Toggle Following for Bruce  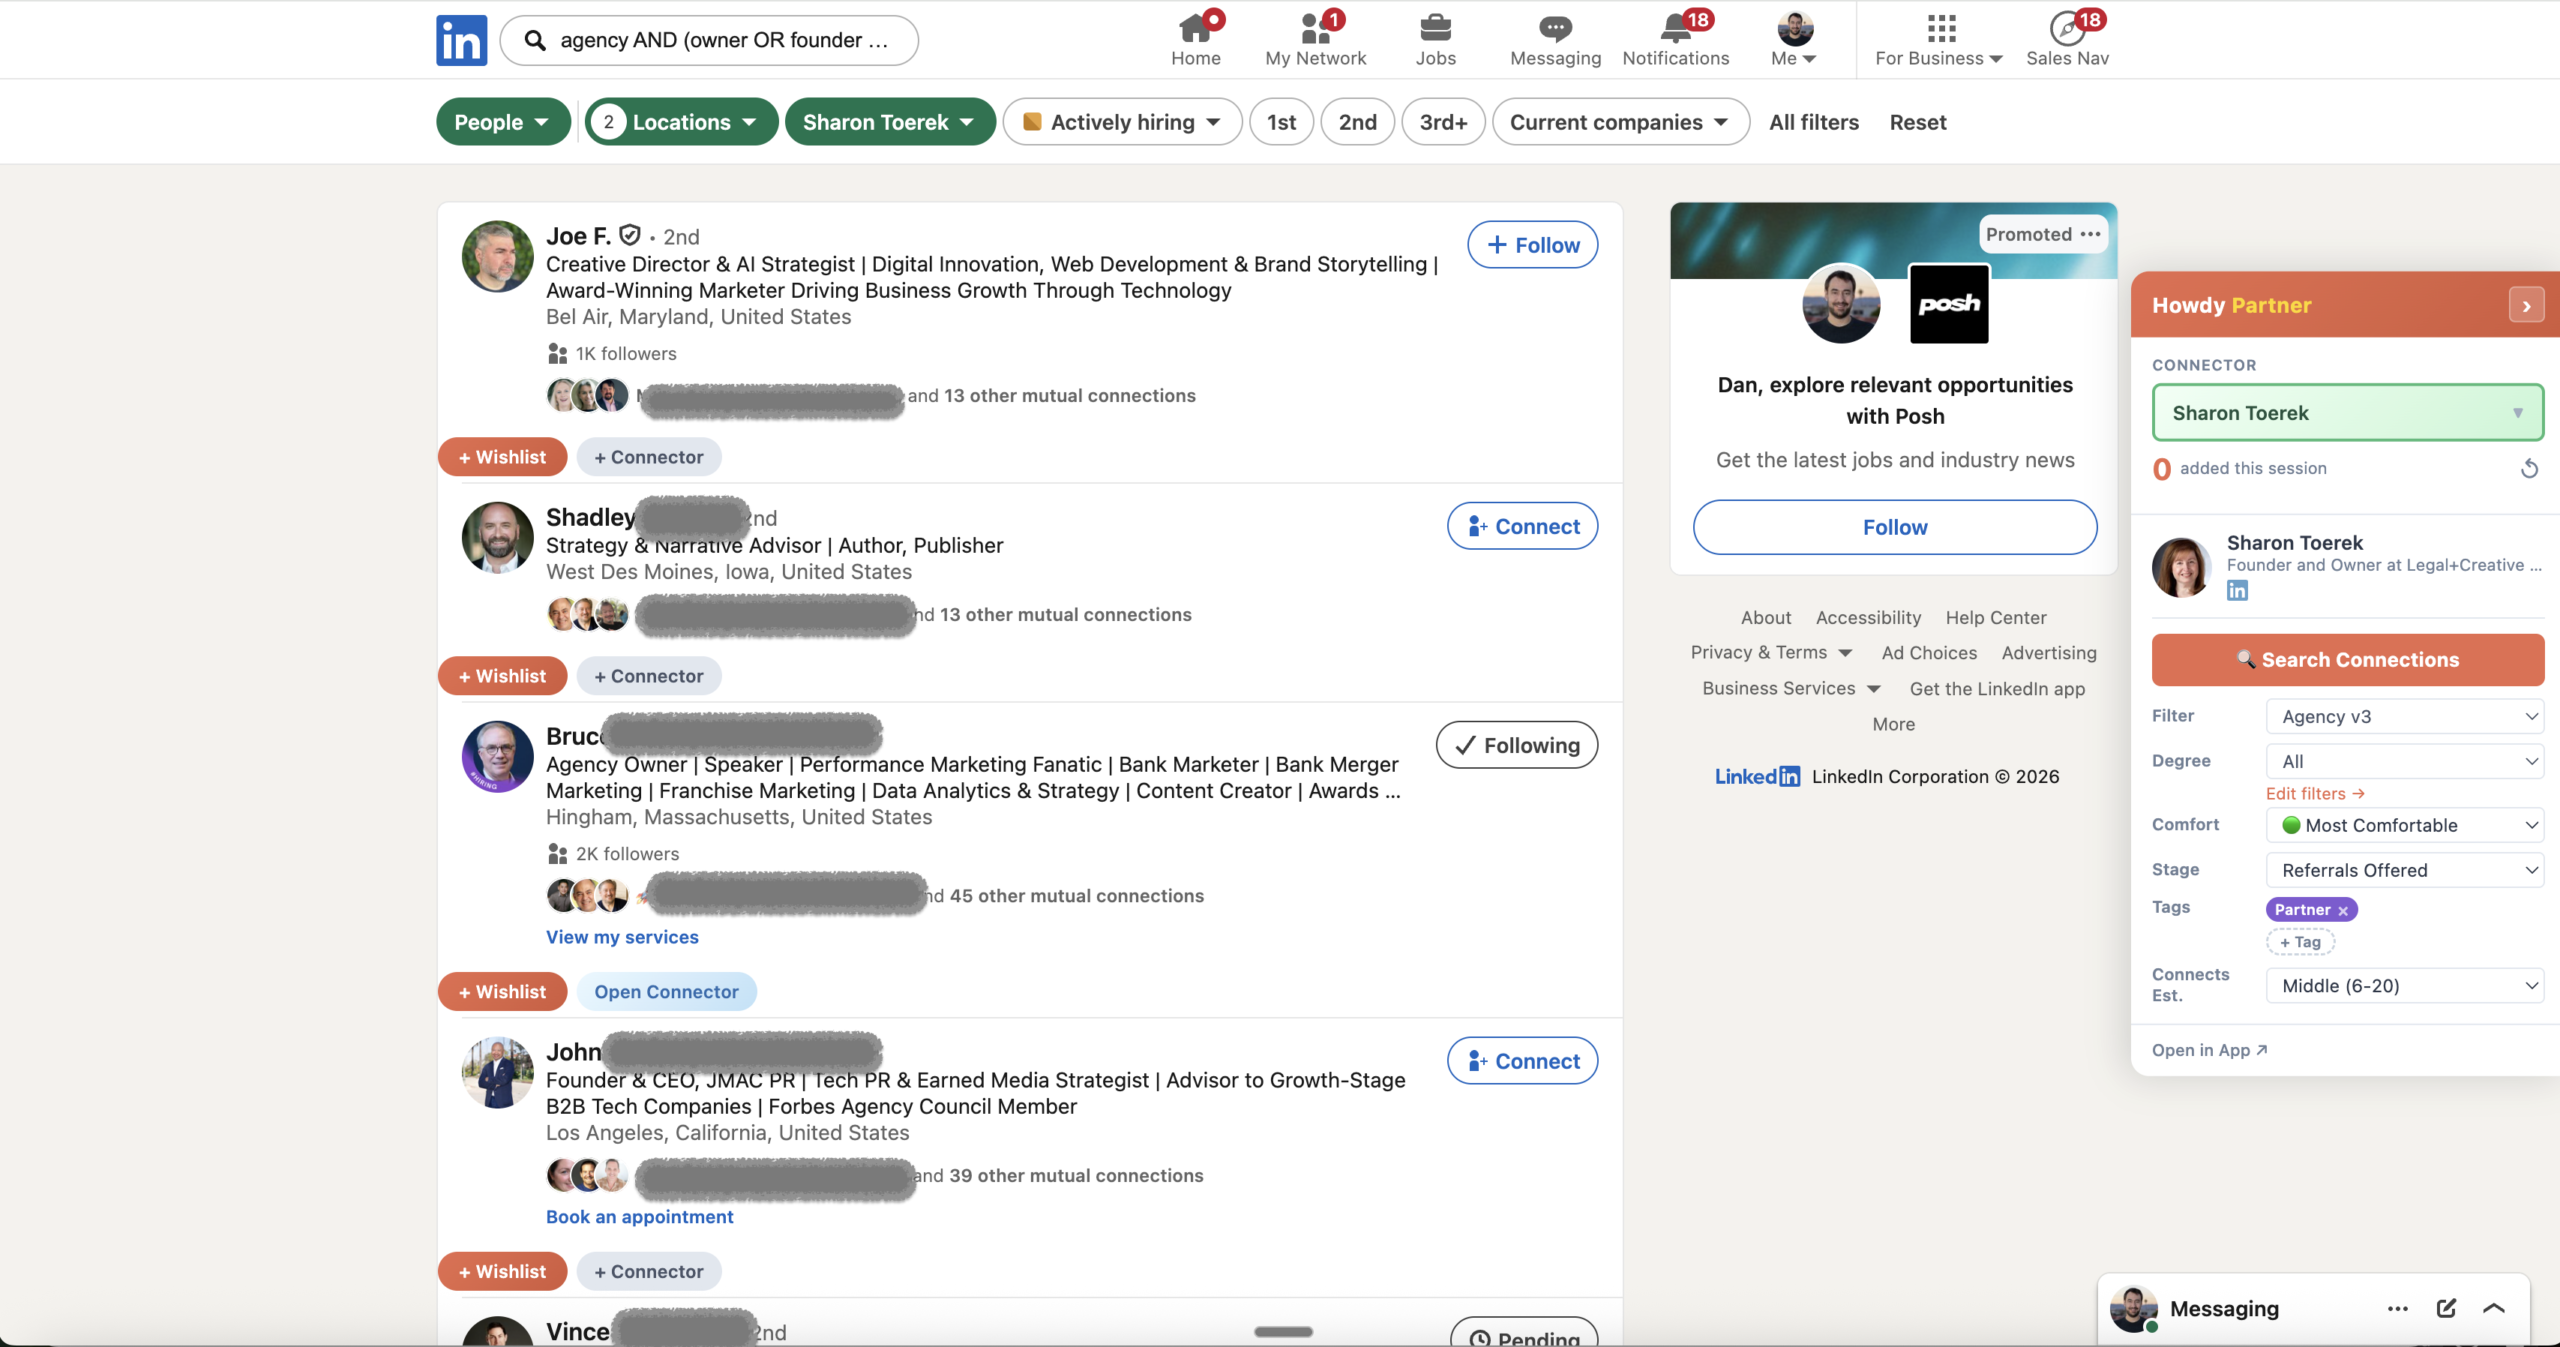[1516, 745]
